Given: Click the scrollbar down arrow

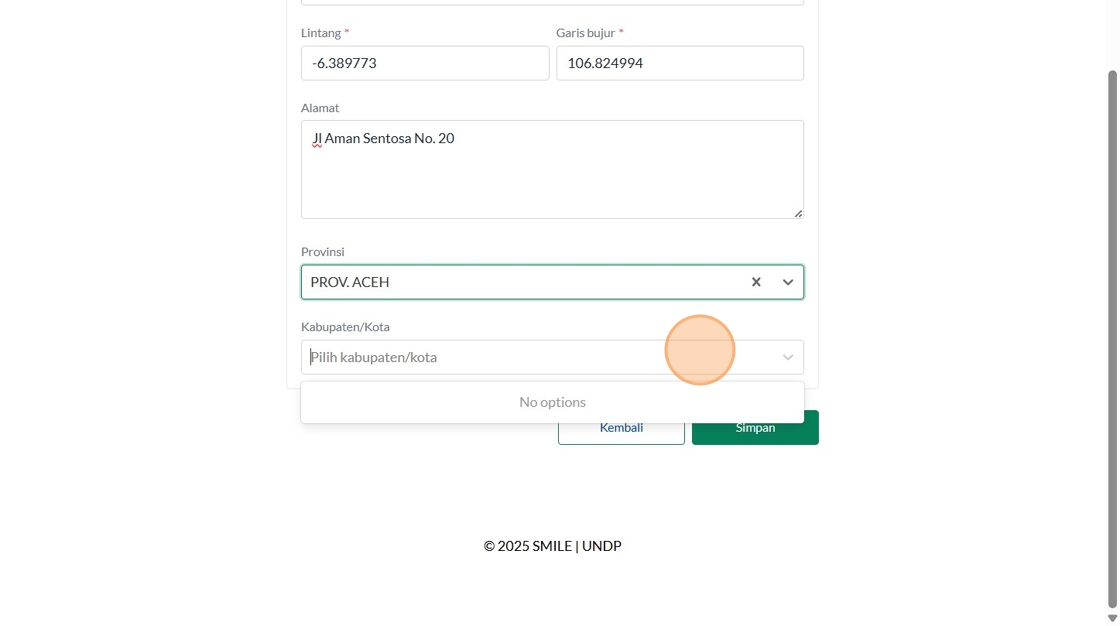Looking at the screenshot, I should pyautogui.click(x=1112, y=619).
